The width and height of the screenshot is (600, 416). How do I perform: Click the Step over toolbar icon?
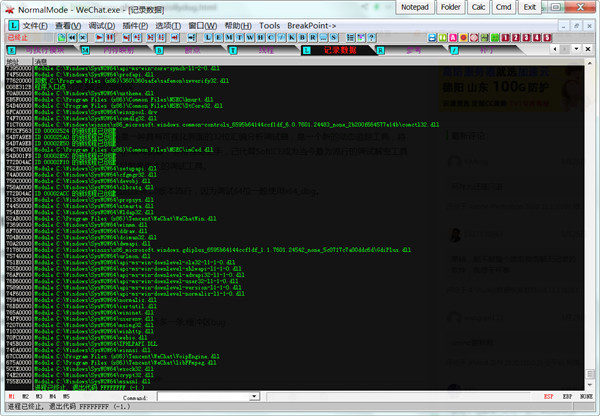137,38
